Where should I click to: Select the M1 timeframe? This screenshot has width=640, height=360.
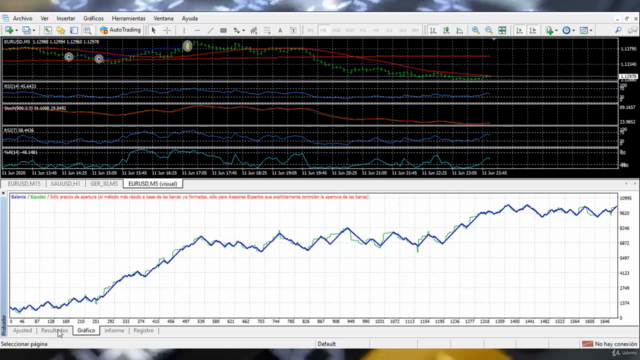pyautogui.click(x=310, y=30)
